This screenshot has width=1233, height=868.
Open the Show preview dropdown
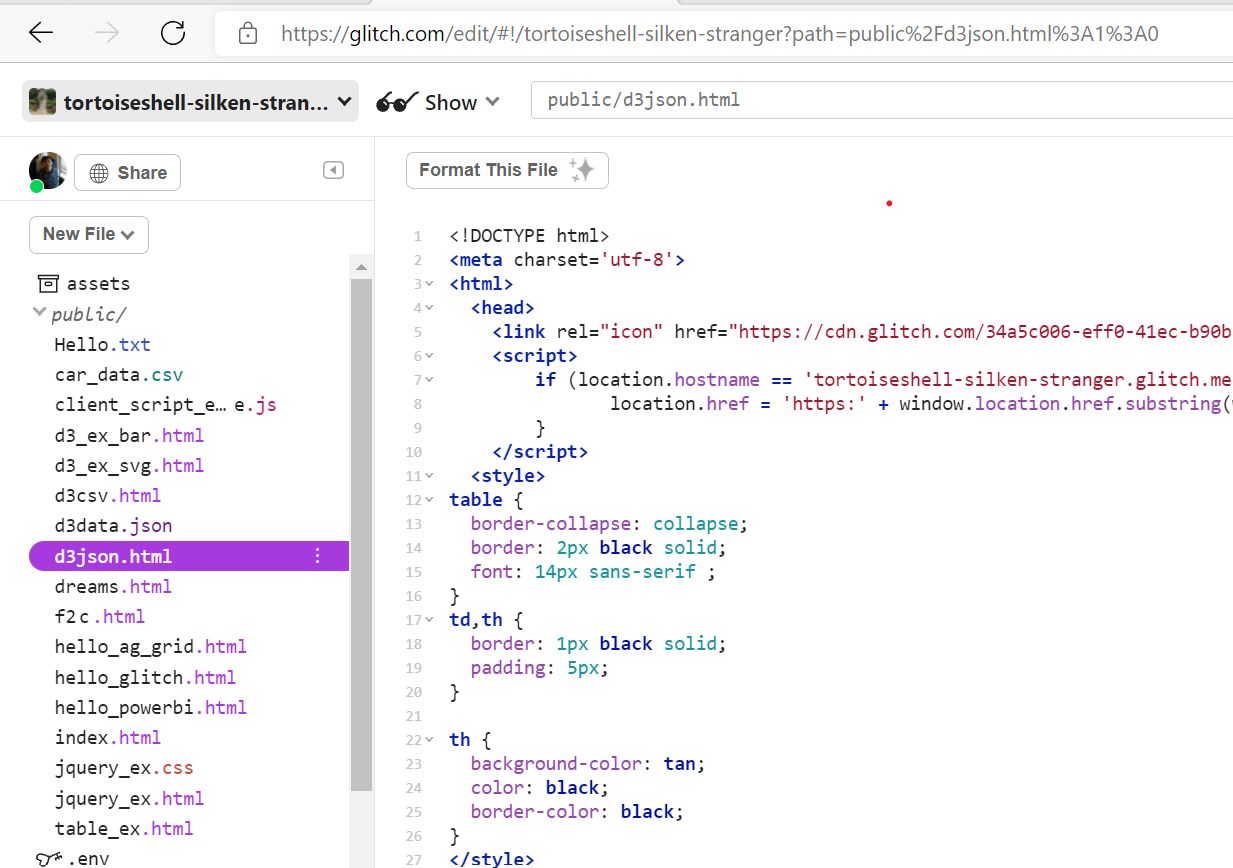[x=438, y=102]
